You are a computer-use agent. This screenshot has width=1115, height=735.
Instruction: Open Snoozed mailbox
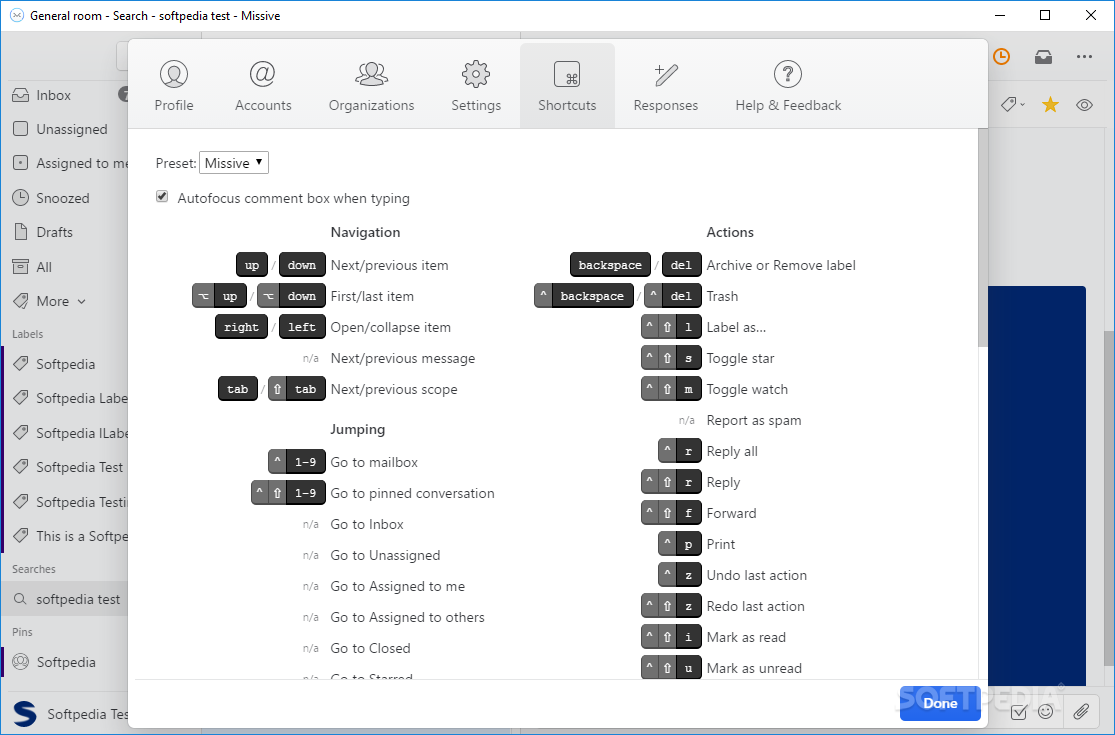[x=65, y=198]
